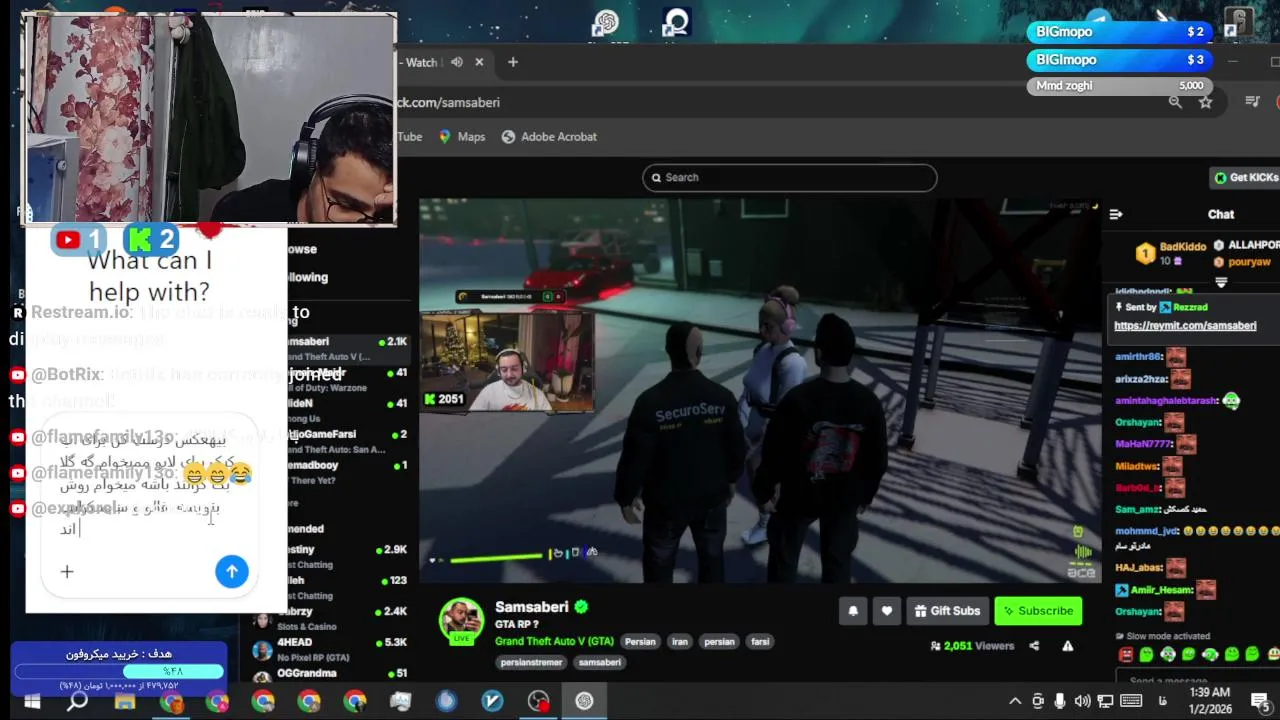The image size is (1280, 720).
Task: Click the Gift Subs button
Action: [x=947, y=611]
